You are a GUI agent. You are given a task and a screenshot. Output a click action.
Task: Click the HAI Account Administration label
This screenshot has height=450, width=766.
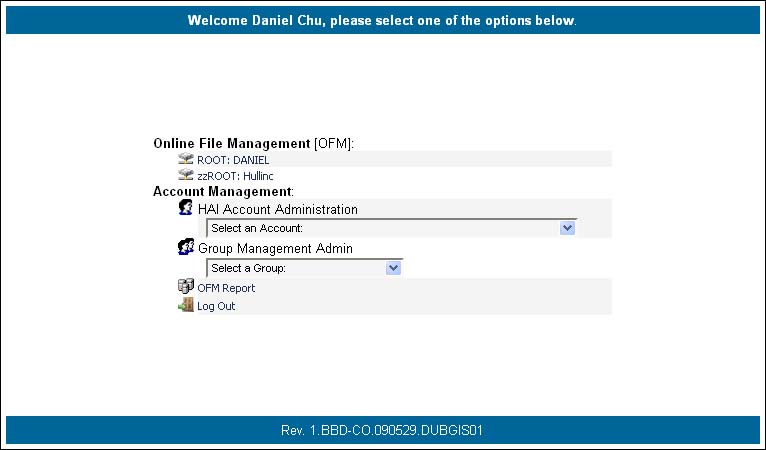(x=277, y=210)
